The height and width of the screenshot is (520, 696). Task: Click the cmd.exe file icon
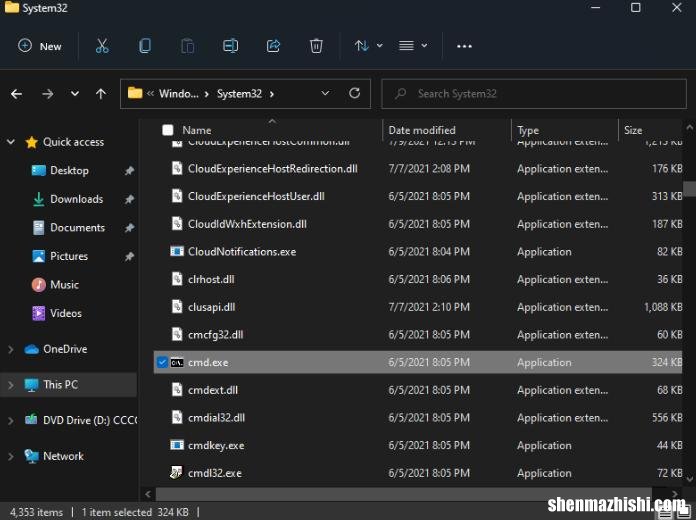[x=177, y=362]
